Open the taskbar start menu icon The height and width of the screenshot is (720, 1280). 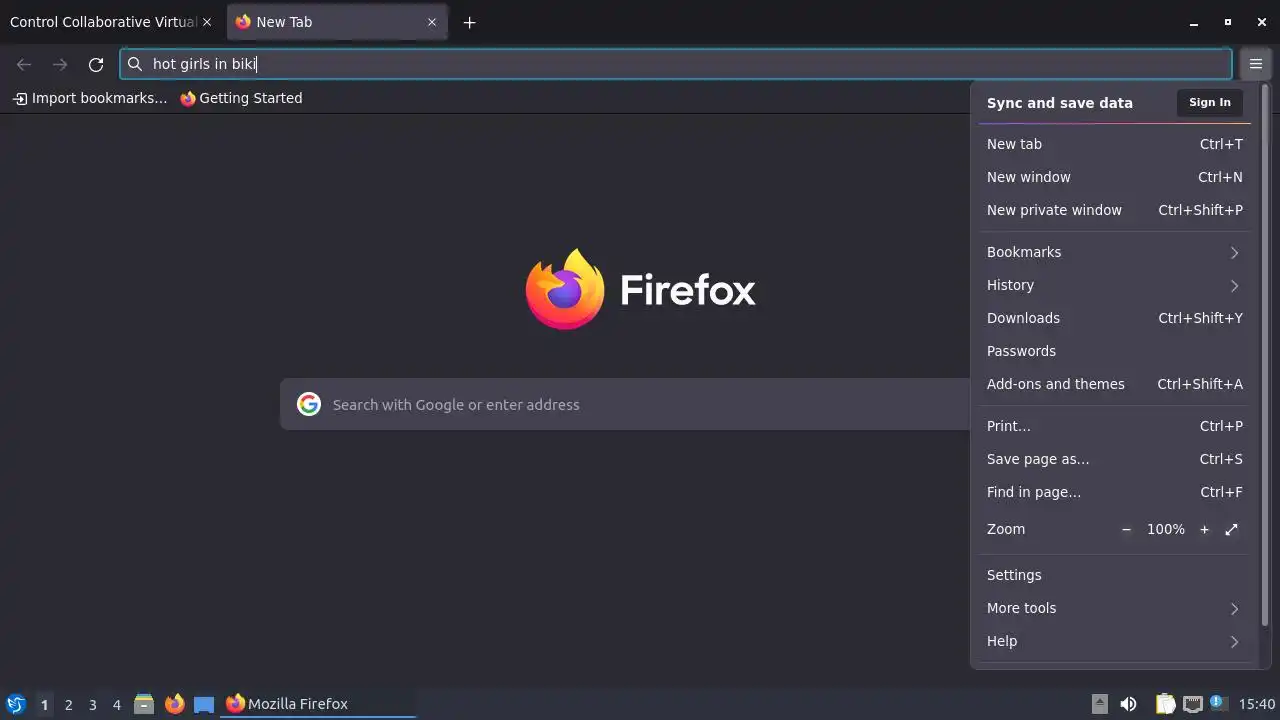click(16, 704)
